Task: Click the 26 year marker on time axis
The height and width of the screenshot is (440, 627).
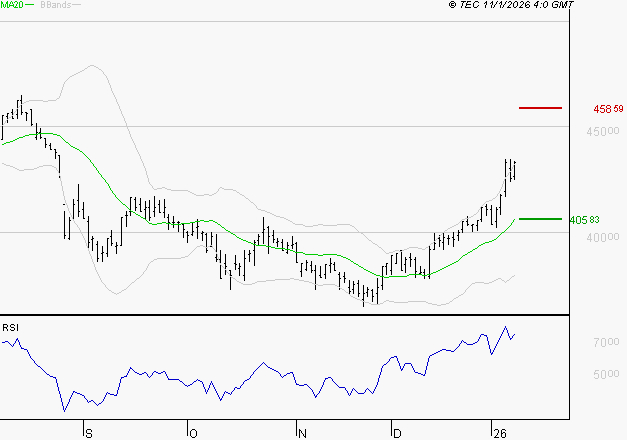Action: (x=500, y=434)
